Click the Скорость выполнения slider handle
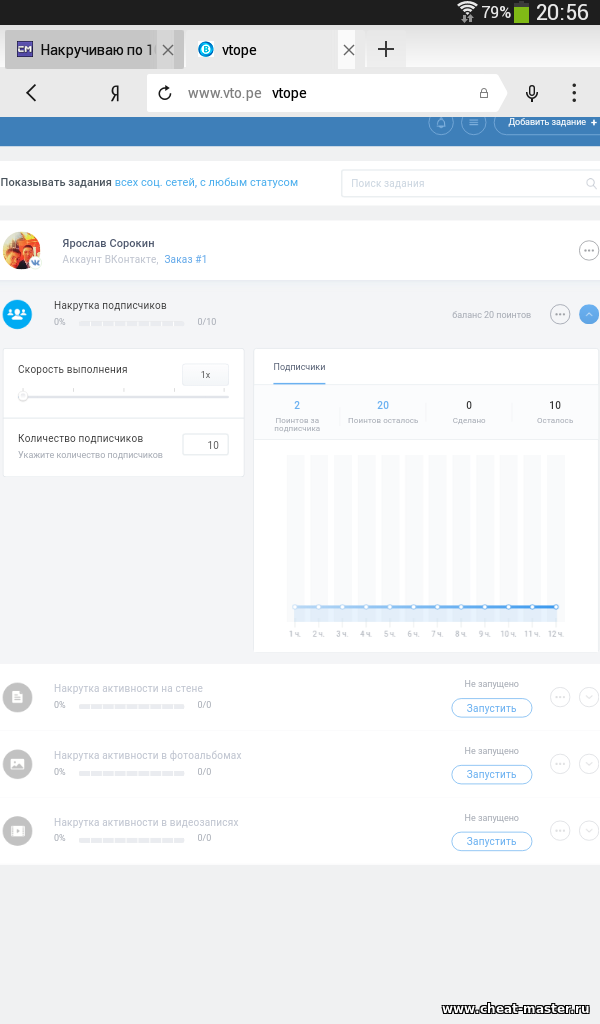600x1024 pixels. click(x=23, y=396)
